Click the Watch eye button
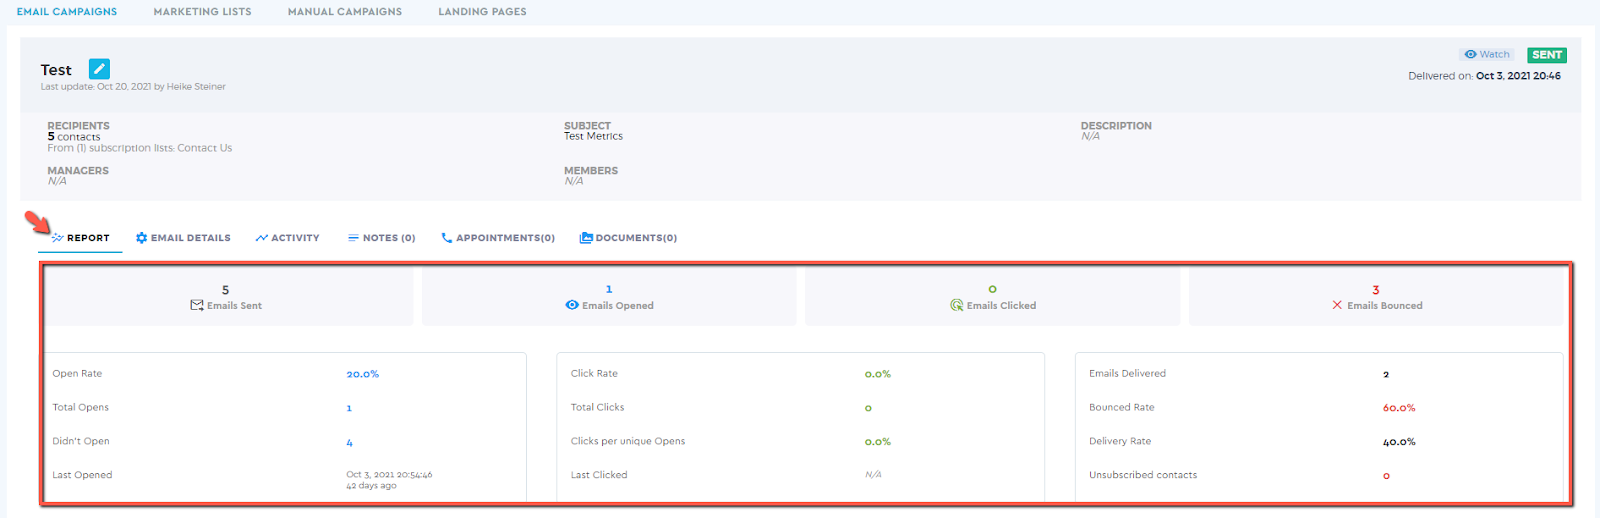The width and height of the screenshot is (1600, 518). coord(1486,55)
